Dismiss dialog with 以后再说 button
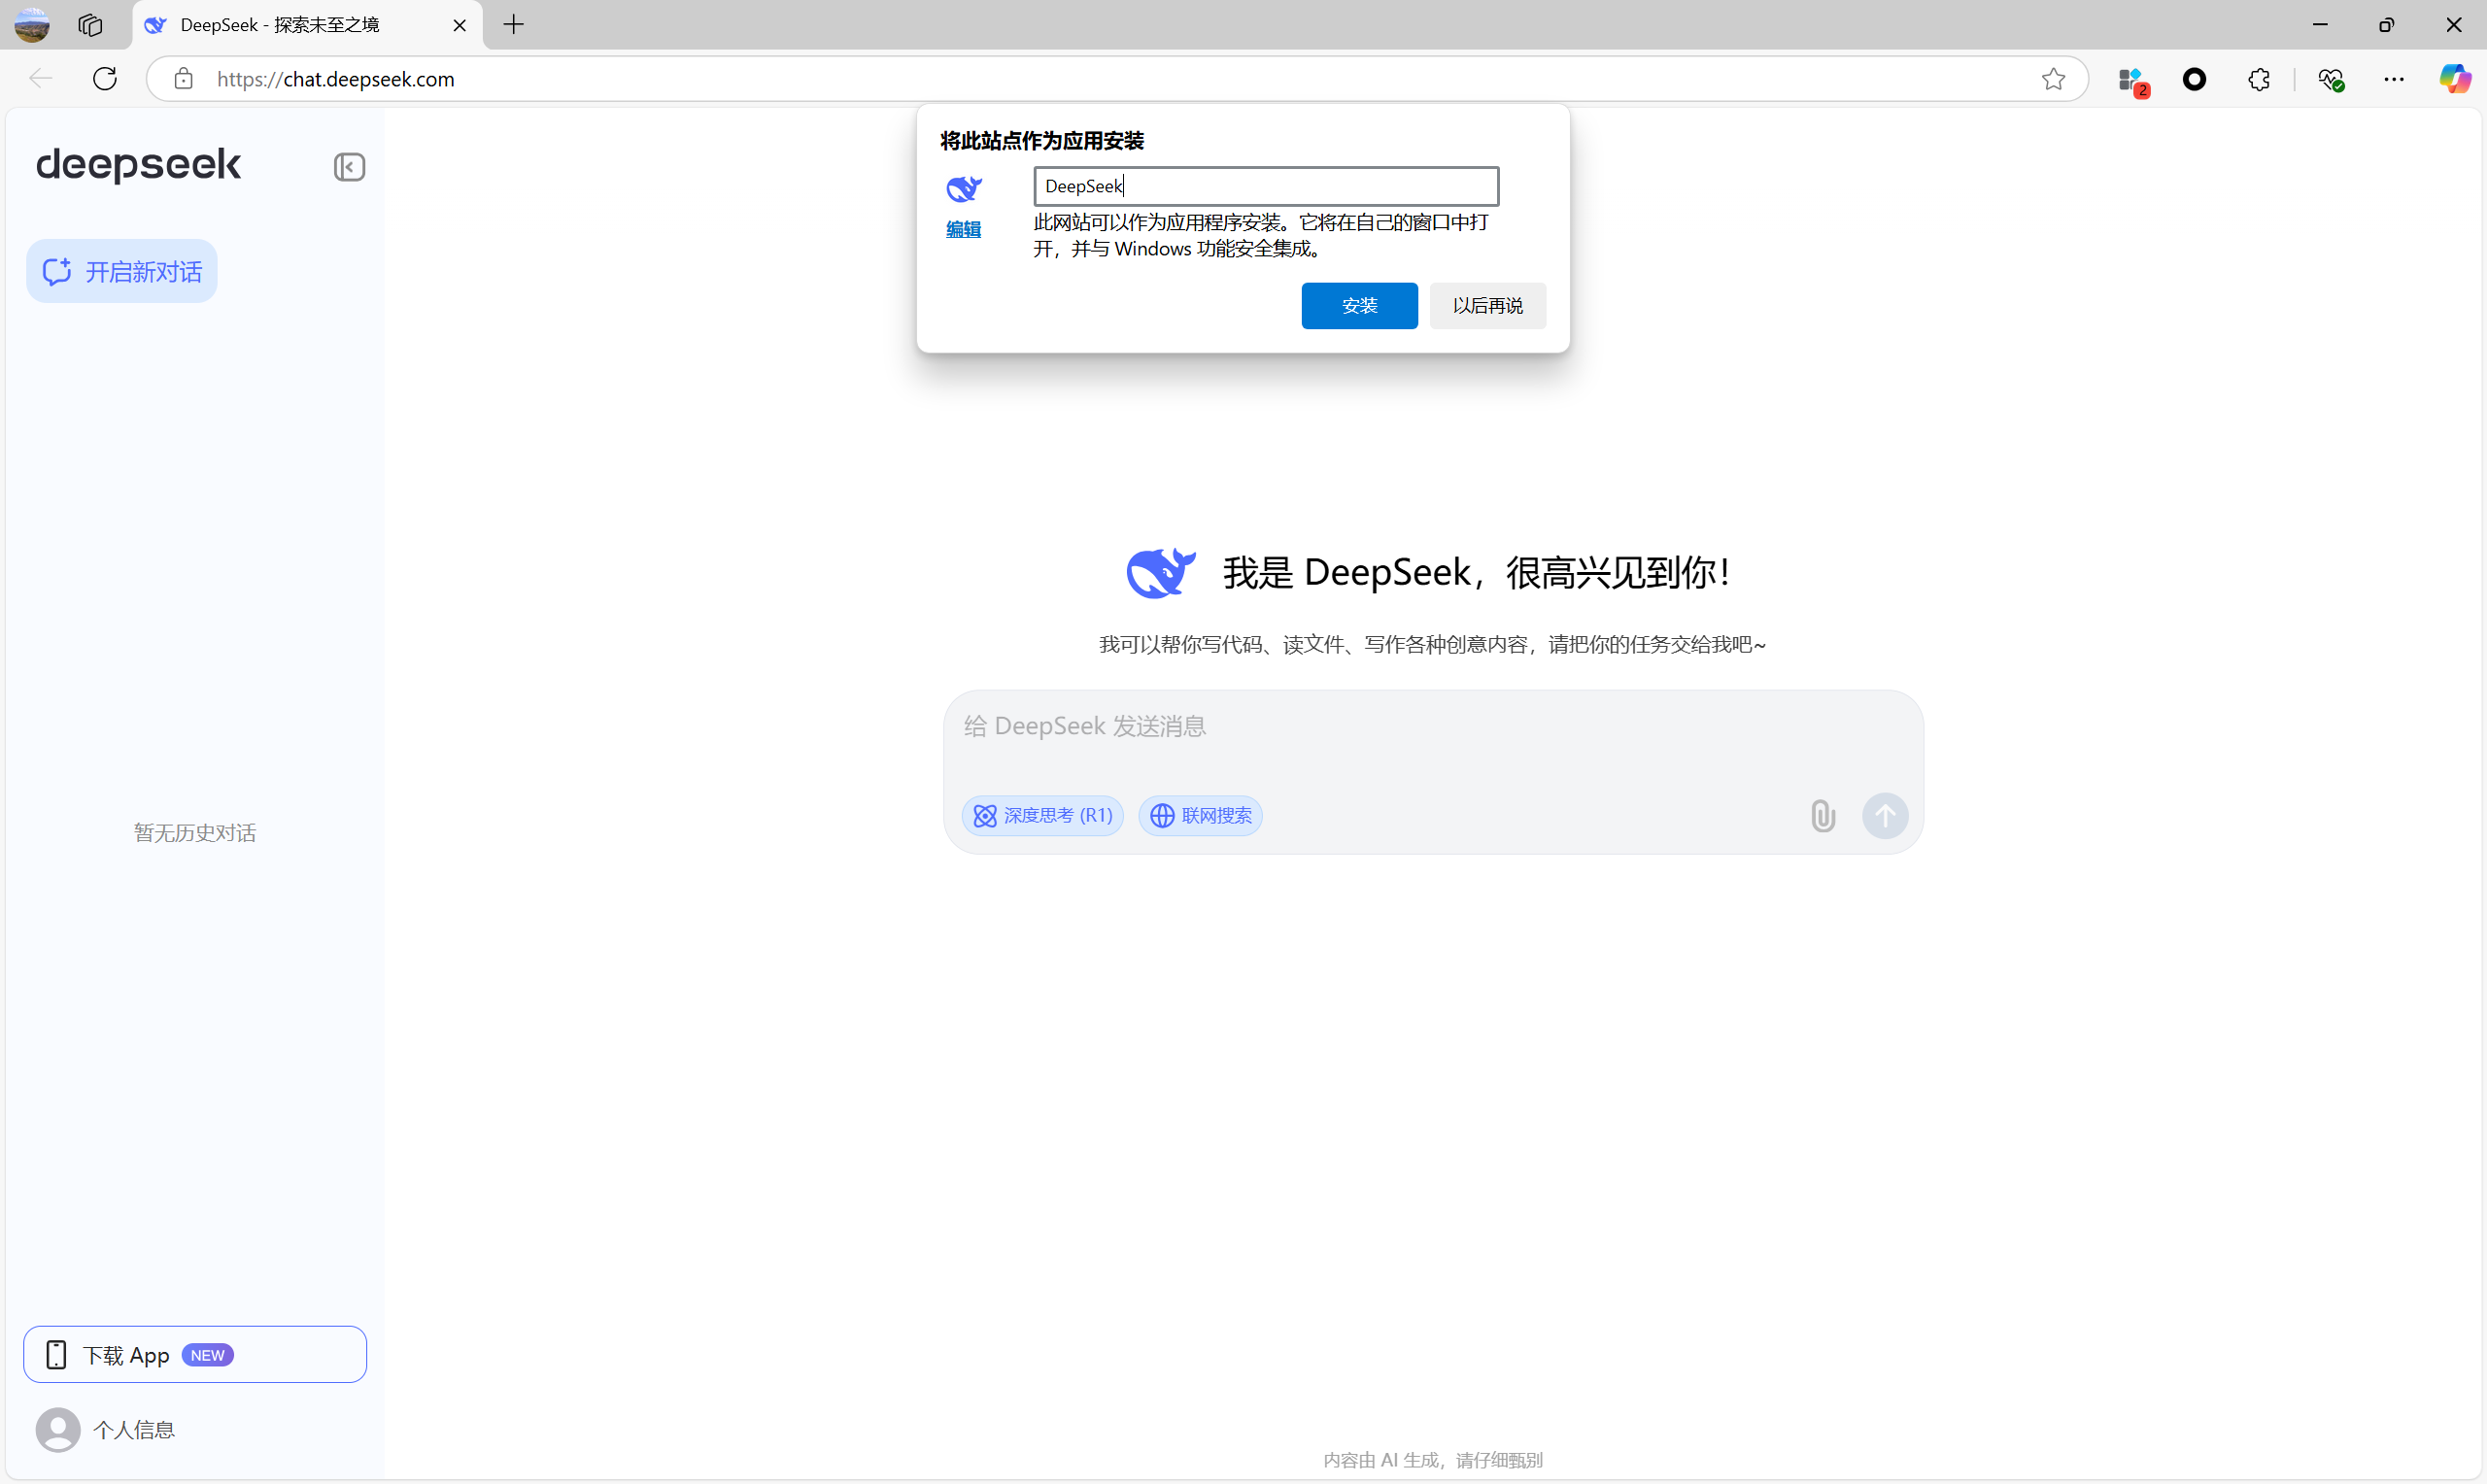Viewport: 2487px width, 1484px height. click(x=1487, y=305)
